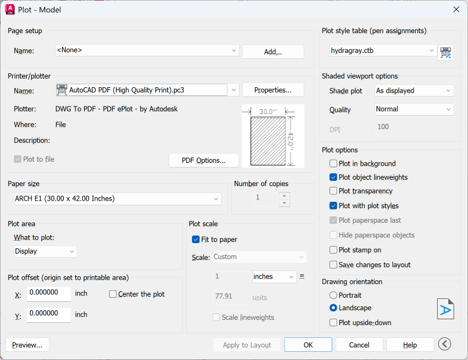Screen dimensions: 468x360
Task: Click OK to plot
Action: 308,345
